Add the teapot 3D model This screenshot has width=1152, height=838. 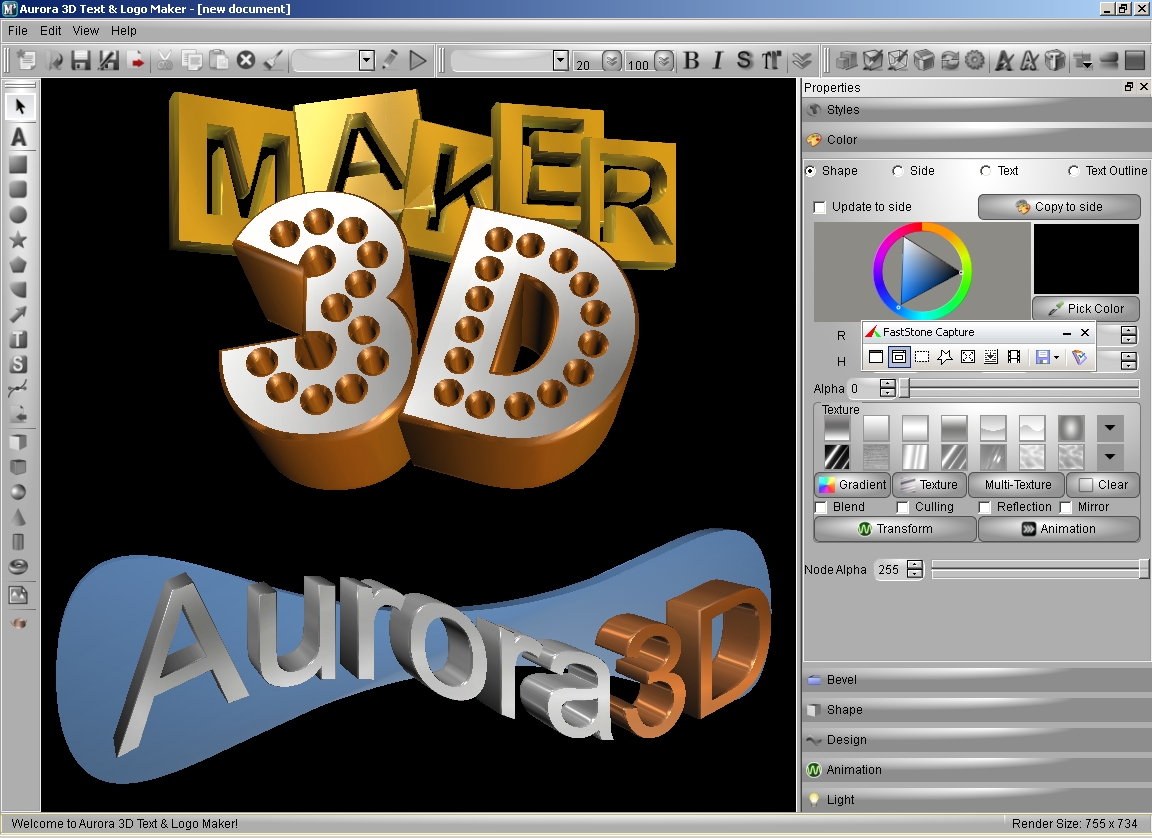18,623
